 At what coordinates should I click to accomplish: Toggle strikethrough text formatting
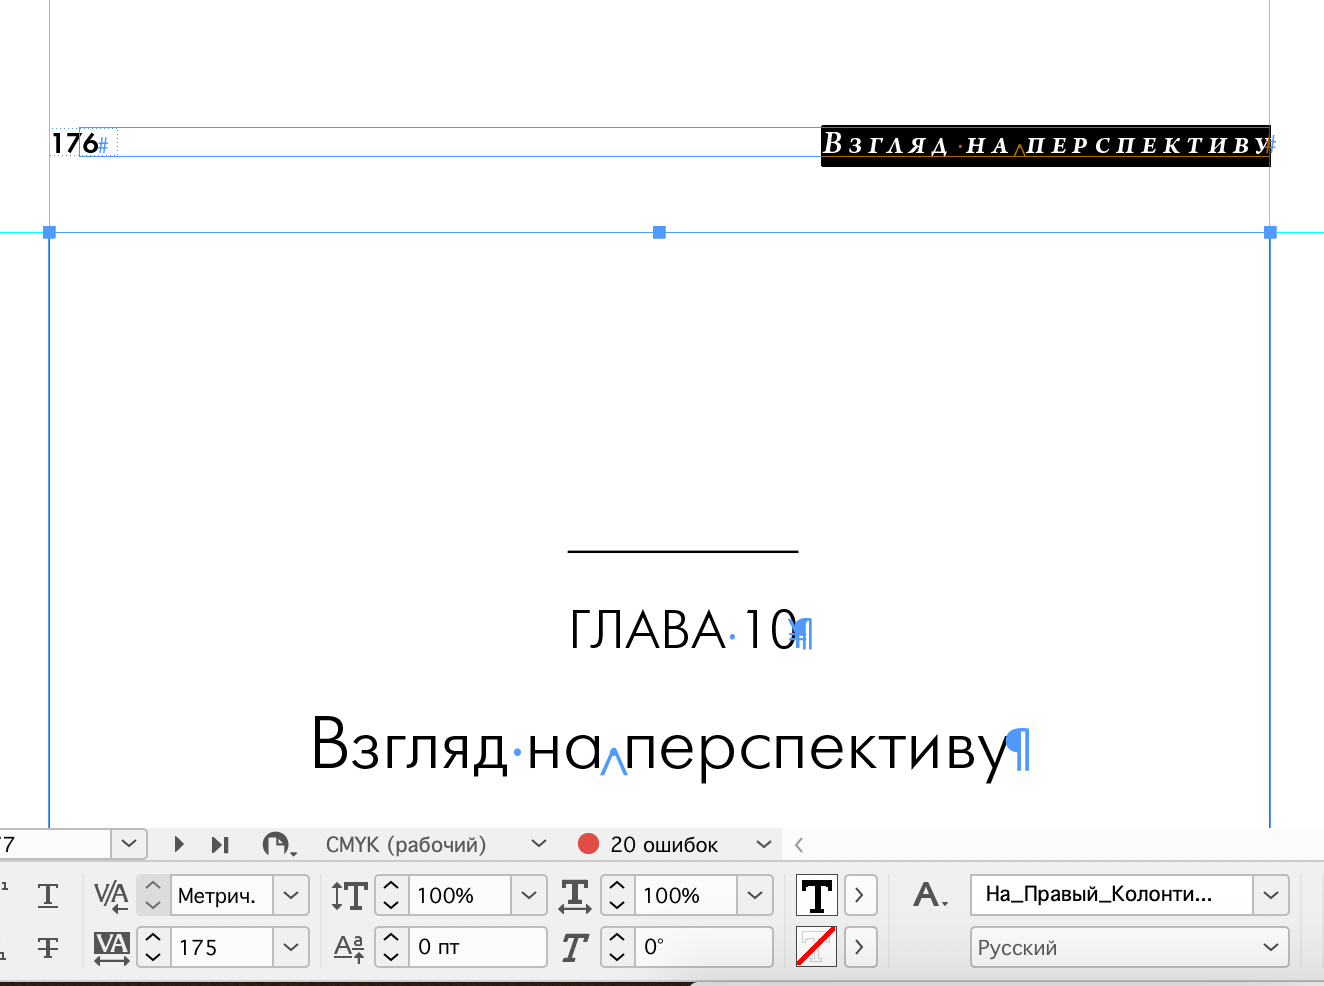47,947
